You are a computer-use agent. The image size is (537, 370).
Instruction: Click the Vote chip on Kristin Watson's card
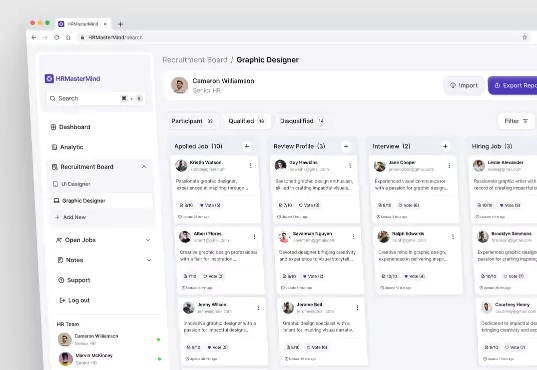pyautogui.click(x=210, y=205)
